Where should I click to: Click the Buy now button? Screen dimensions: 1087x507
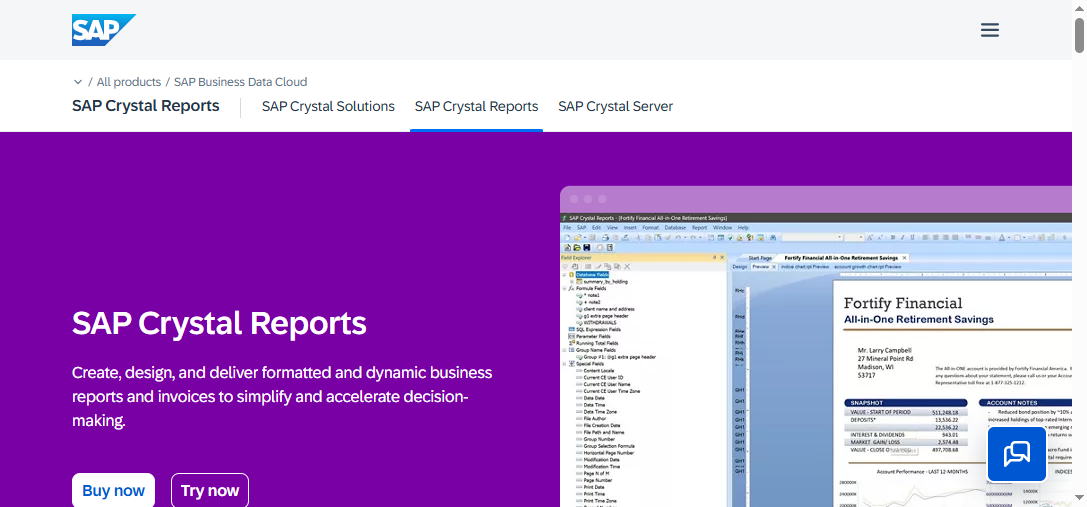114,490
